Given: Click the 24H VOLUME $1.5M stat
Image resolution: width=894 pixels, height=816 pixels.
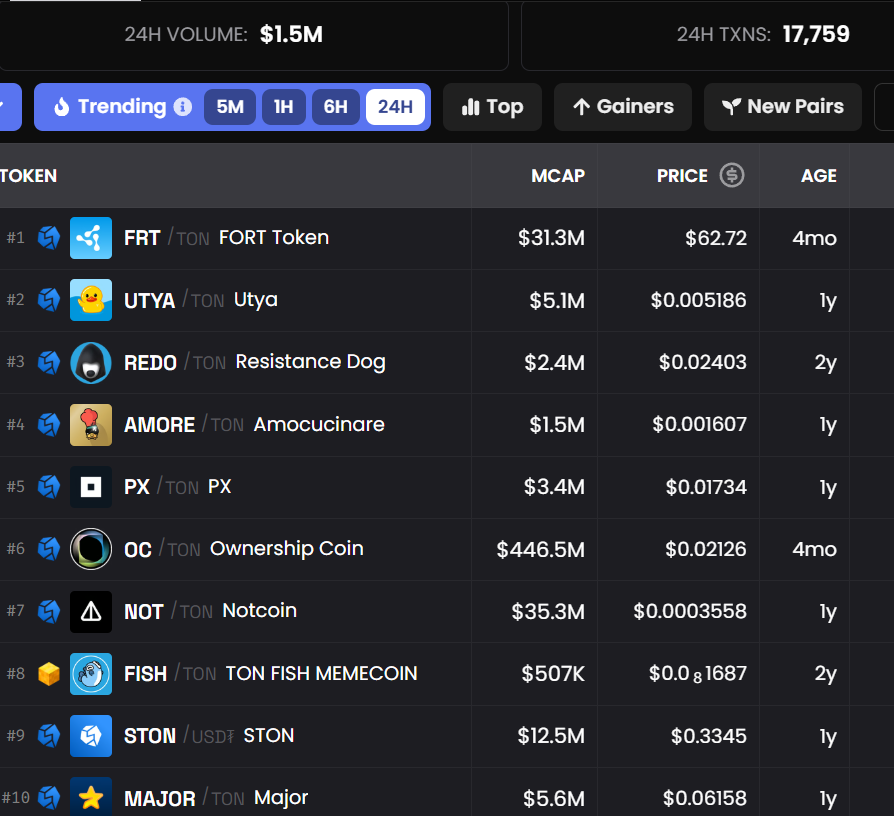Looking at the screenshot, I should (224, 34).
